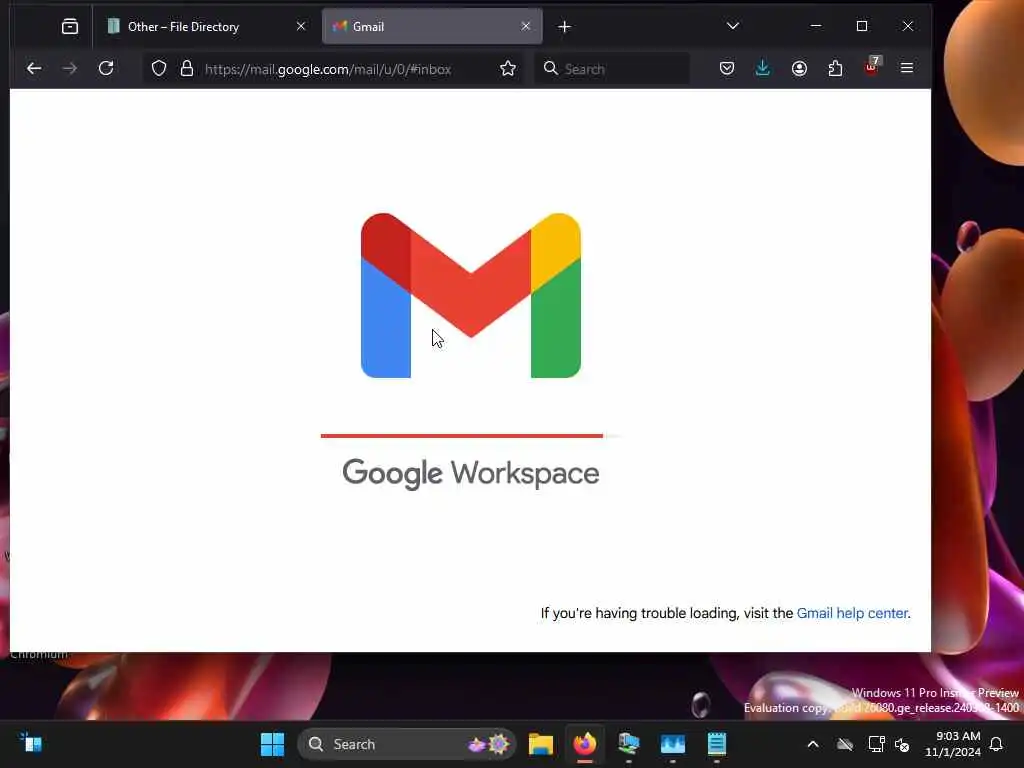Open File Explorer from the taskbar
The image size is (1024, 768).
(x=541, y=744)
